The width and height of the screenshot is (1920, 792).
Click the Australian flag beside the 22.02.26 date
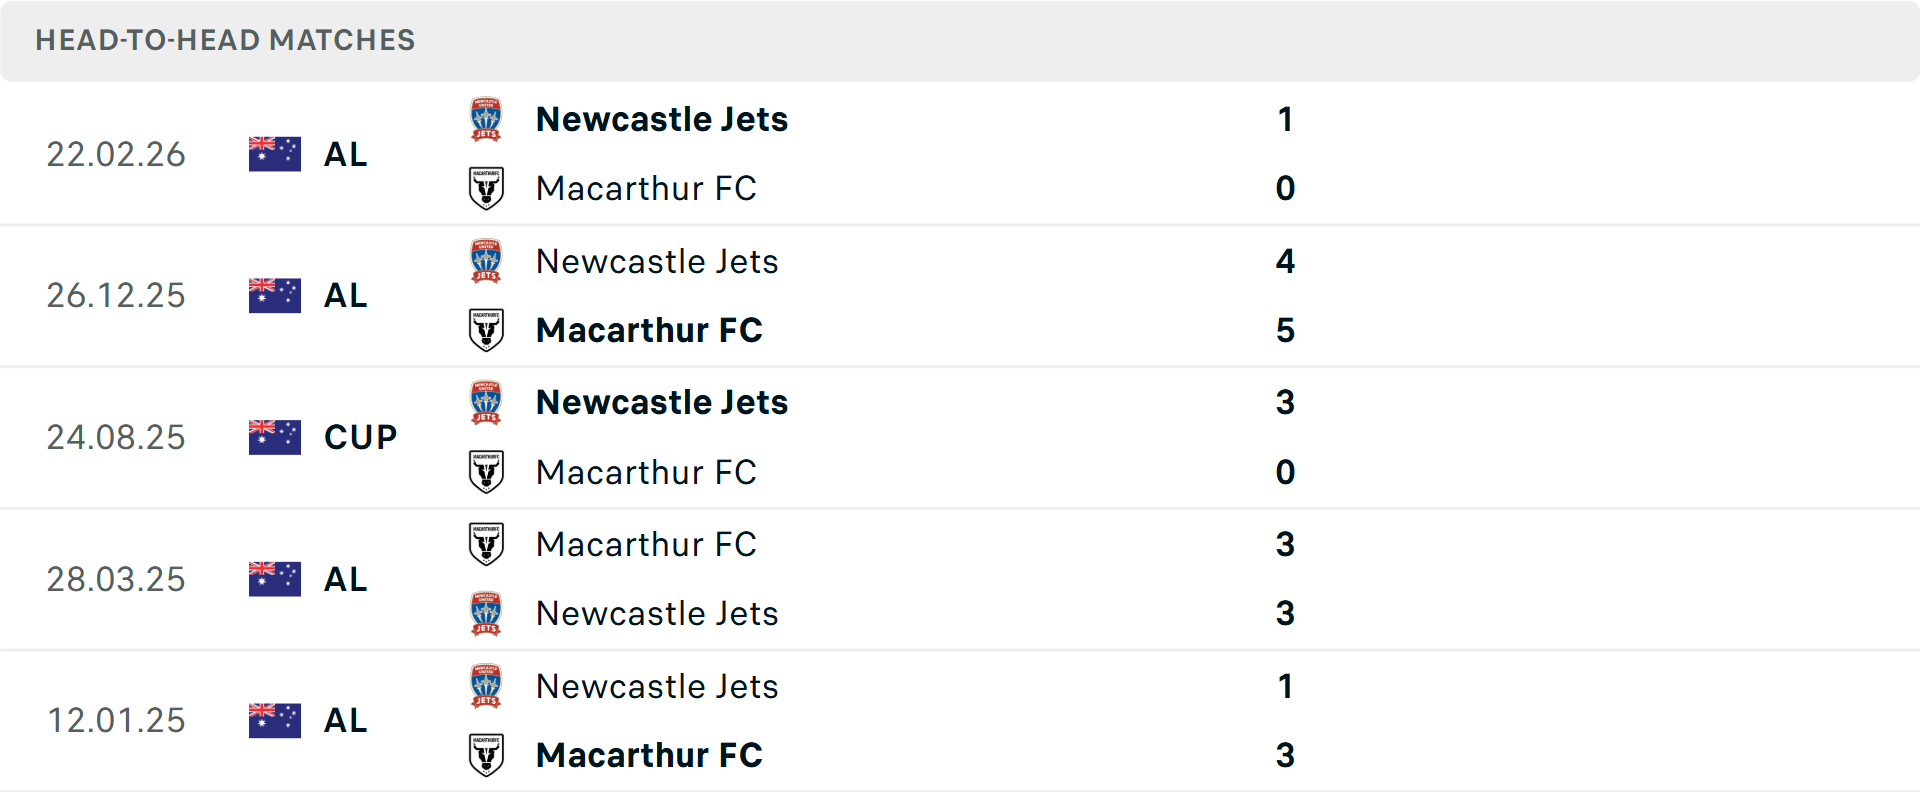pos(274,153)
